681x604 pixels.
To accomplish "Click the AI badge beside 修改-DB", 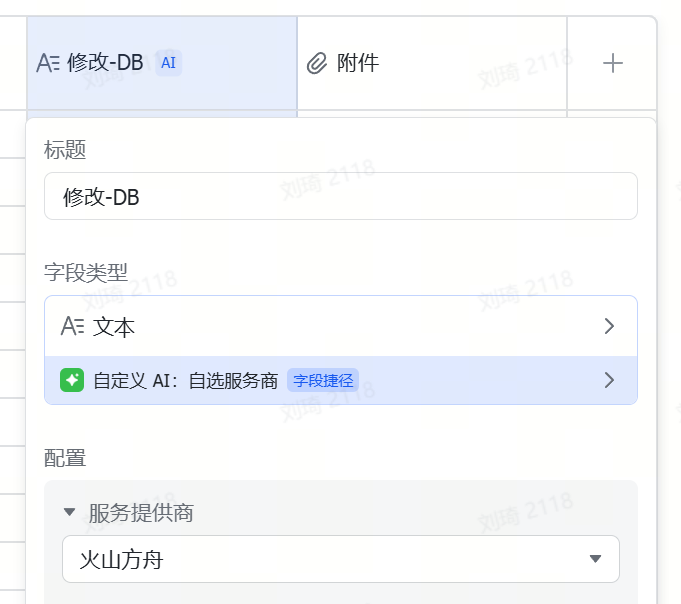I will (x=169, y=63).
